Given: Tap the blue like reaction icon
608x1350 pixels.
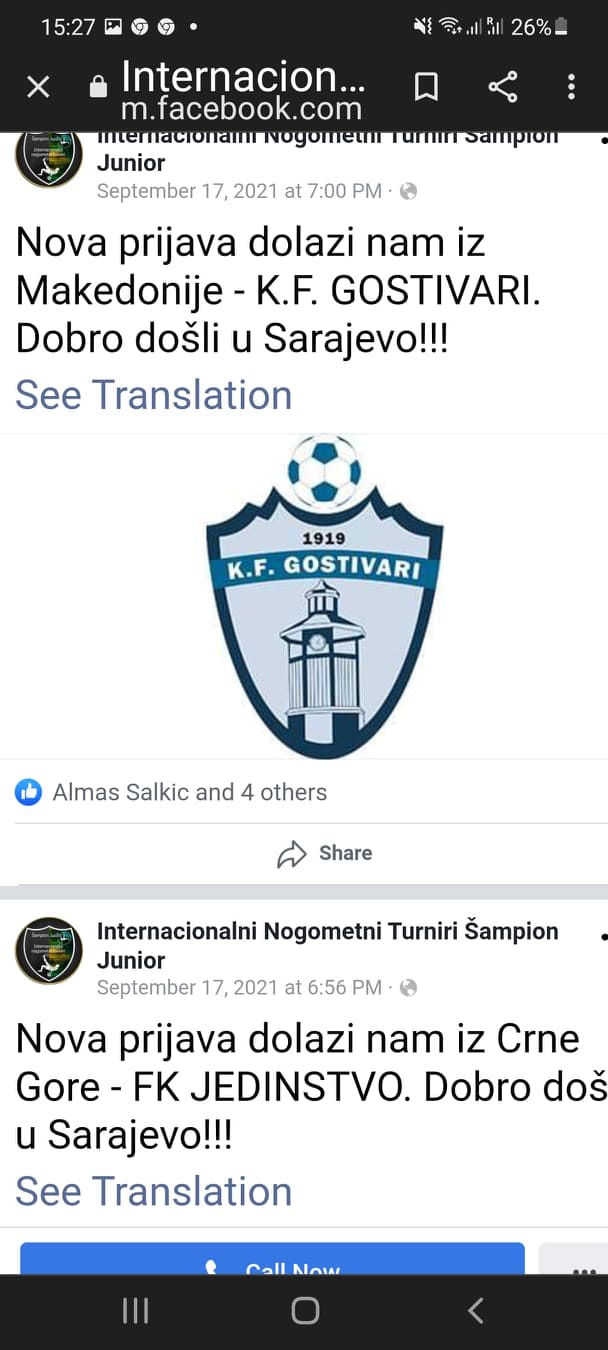Looking at the screenshot, I should 28,792.
